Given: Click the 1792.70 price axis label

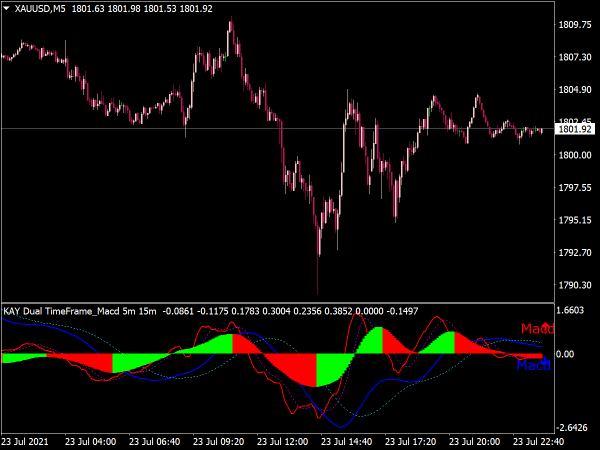Looking at the screenshot, I should 575,253.
